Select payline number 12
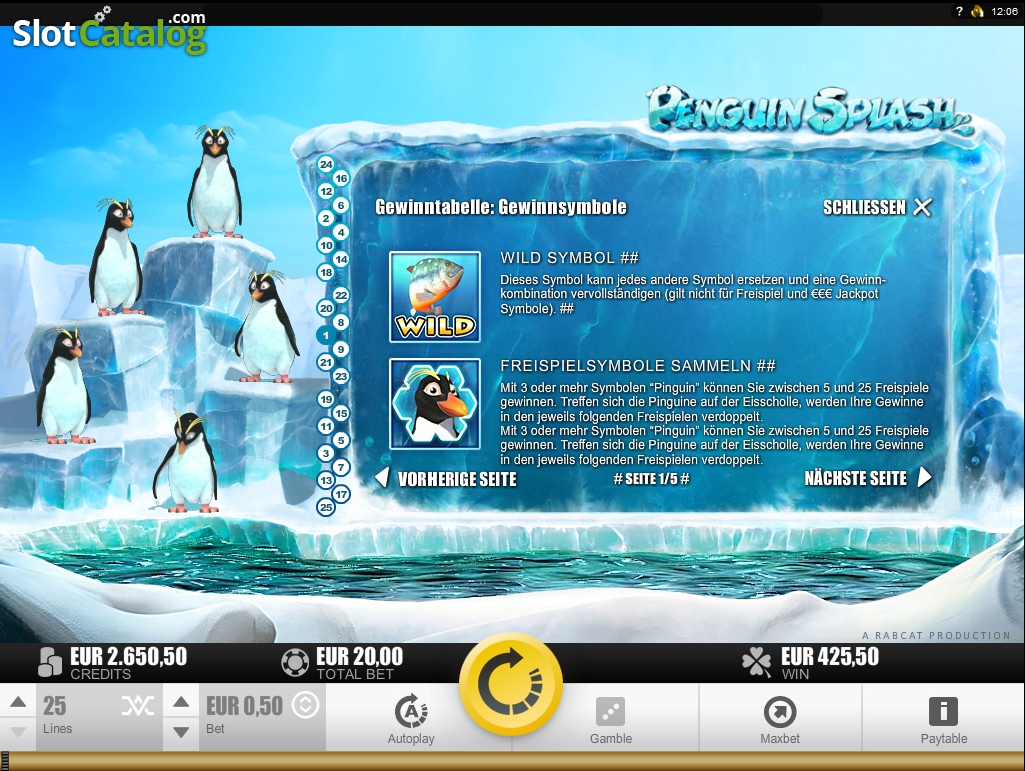 (x=326, y=191)
